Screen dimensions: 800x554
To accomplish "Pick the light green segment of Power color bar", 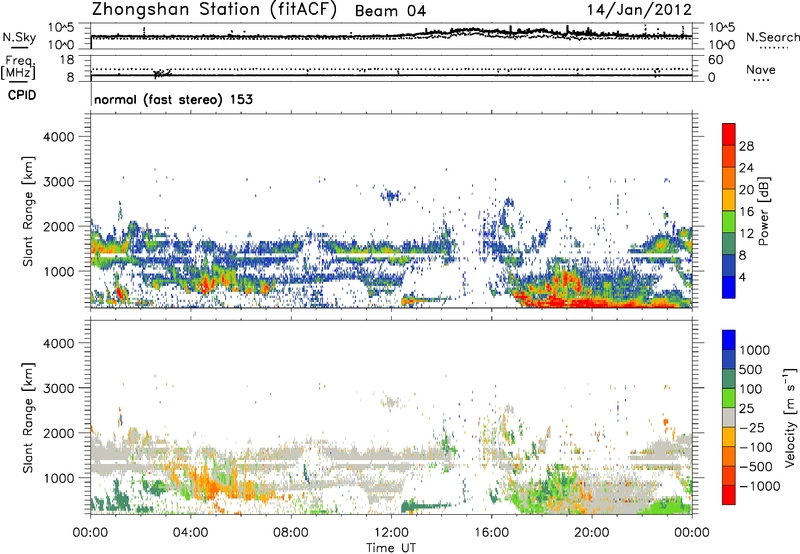I will tap(729, 222).
